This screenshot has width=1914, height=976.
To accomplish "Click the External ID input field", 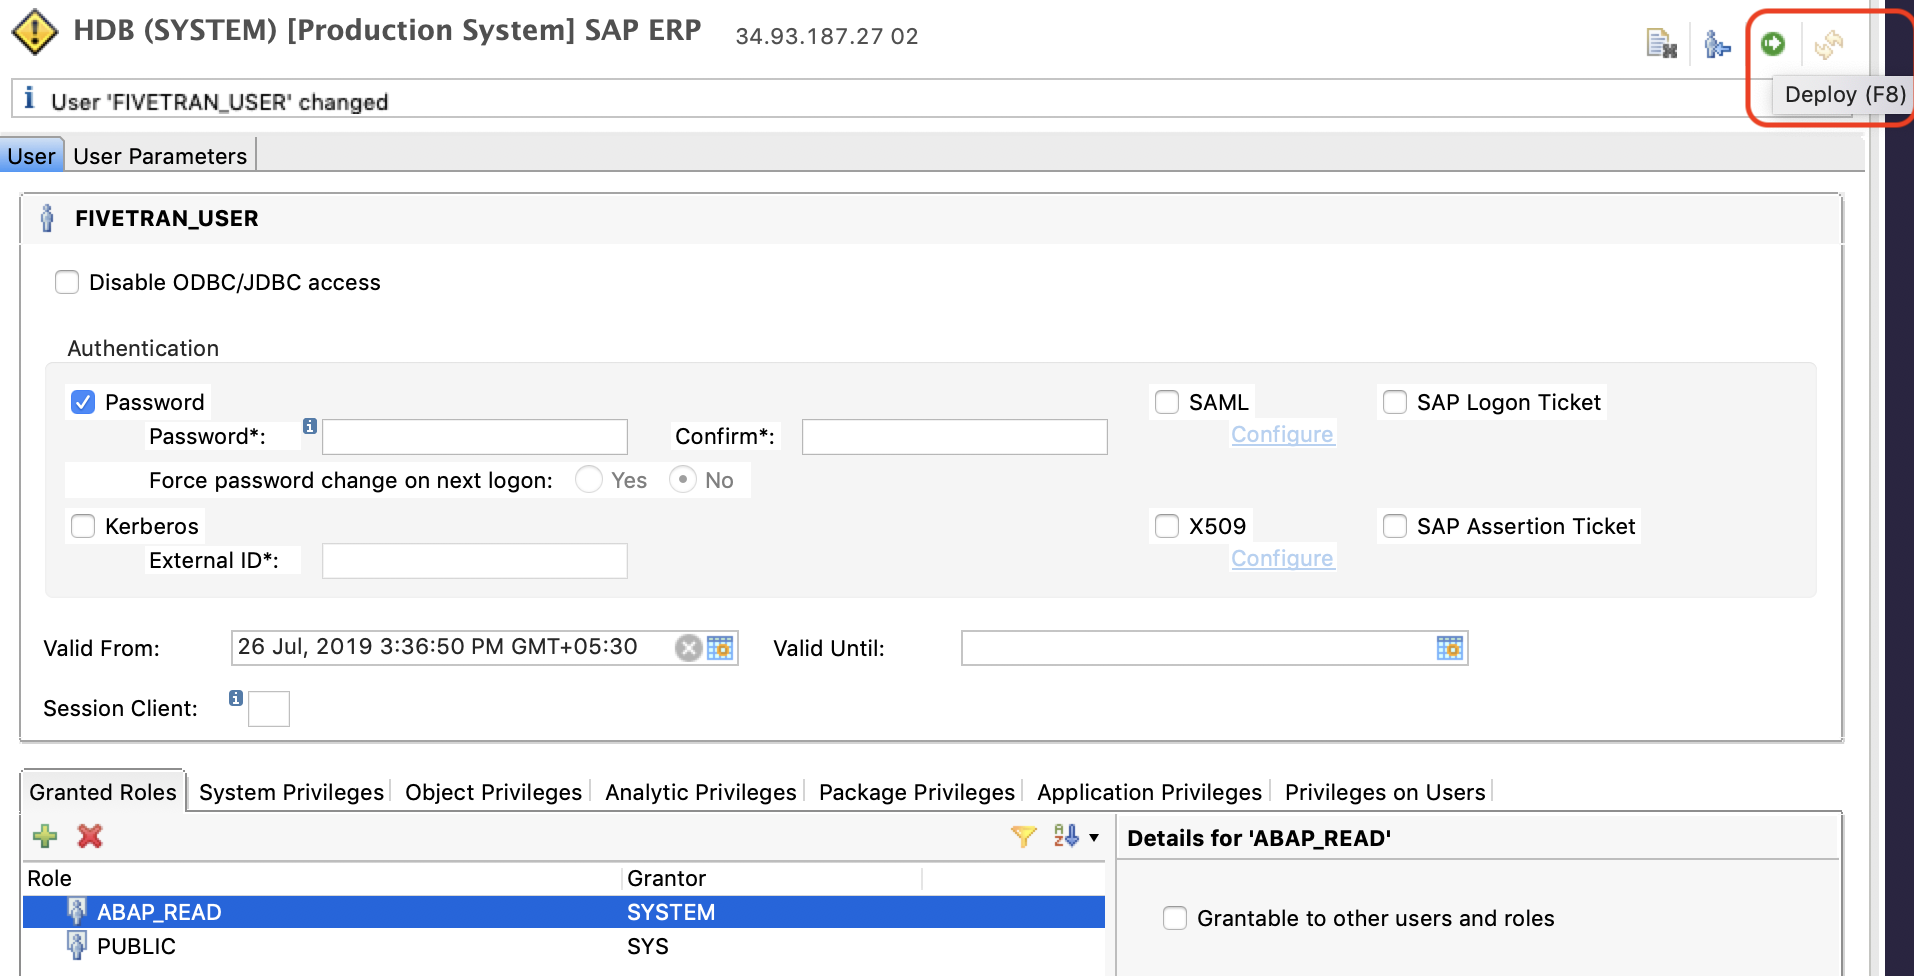I will pos(475,561).
